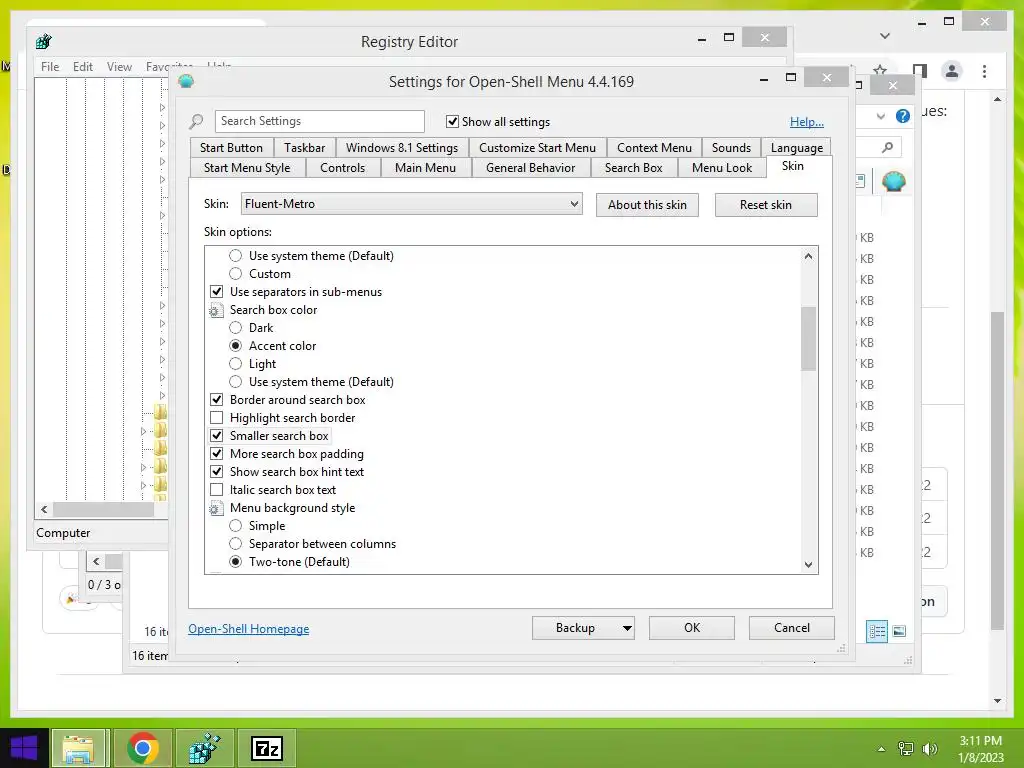The height and width of the screenshot is (768, 1024).
Task: Choose Separator between columns option
Action: [x=236, y=544]
